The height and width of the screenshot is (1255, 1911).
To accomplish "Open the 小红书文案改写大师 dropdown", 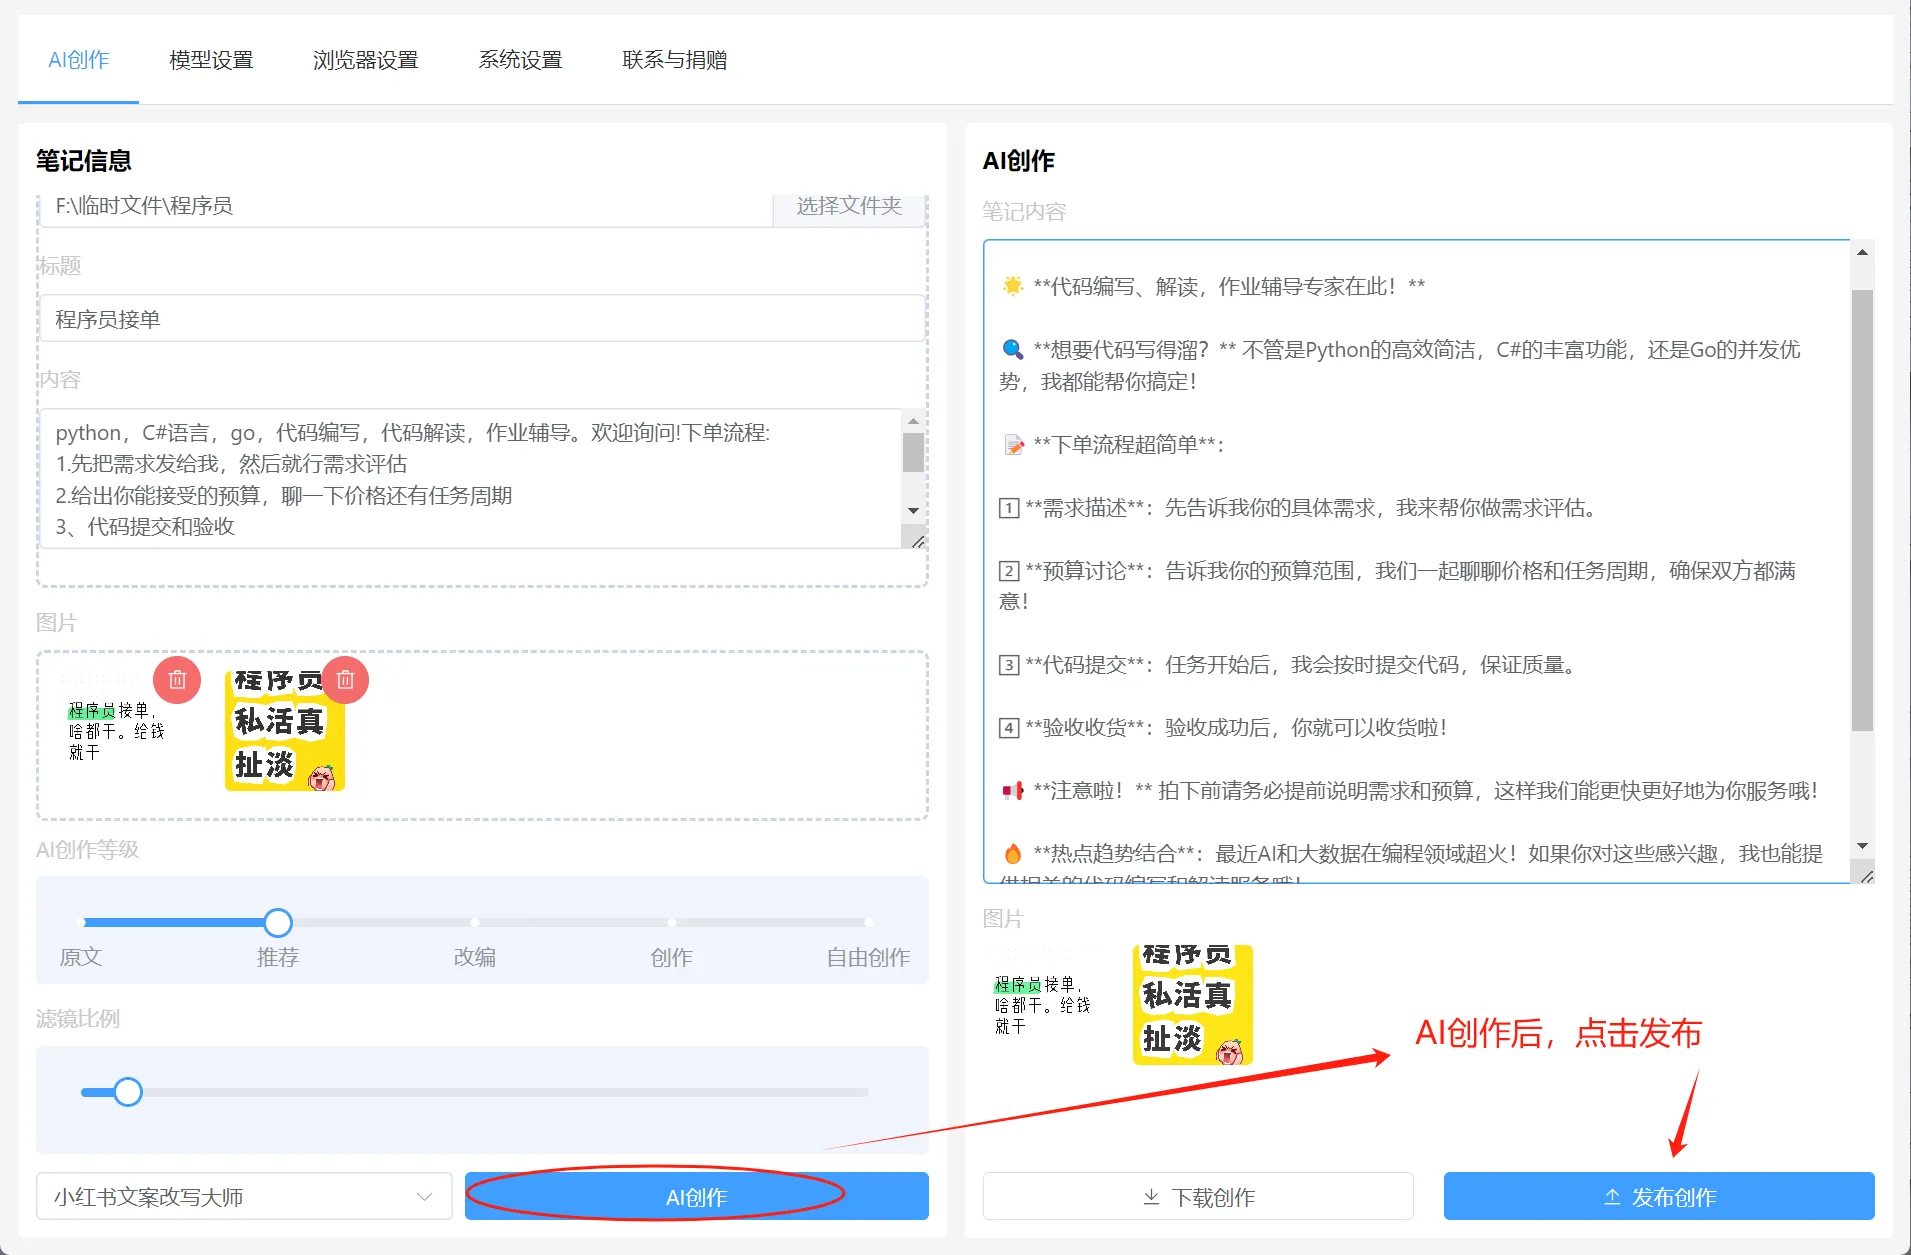I will pos(244,1197).
